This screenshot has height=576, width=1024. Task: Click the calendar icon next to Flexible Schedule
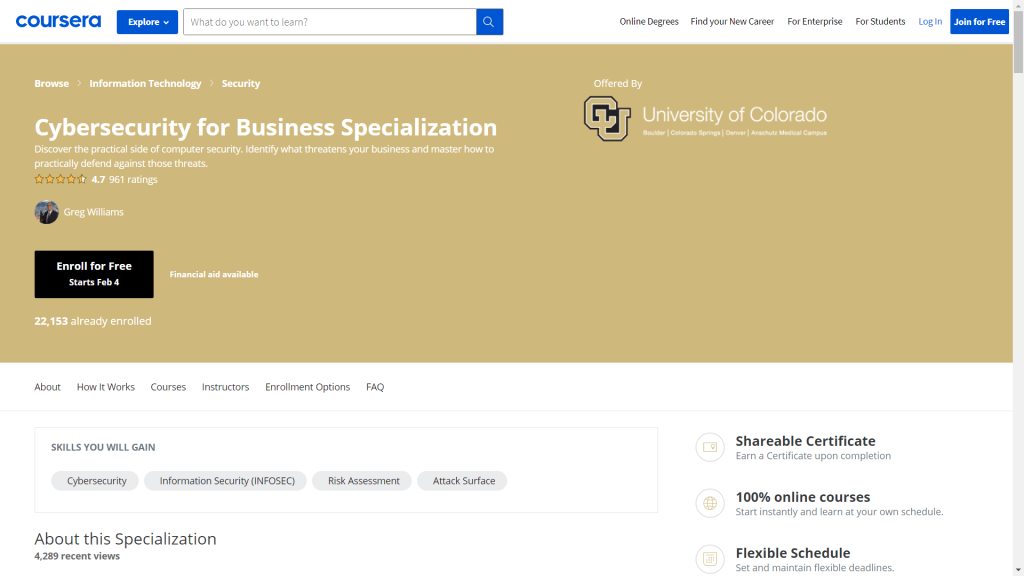coord(710,559)
